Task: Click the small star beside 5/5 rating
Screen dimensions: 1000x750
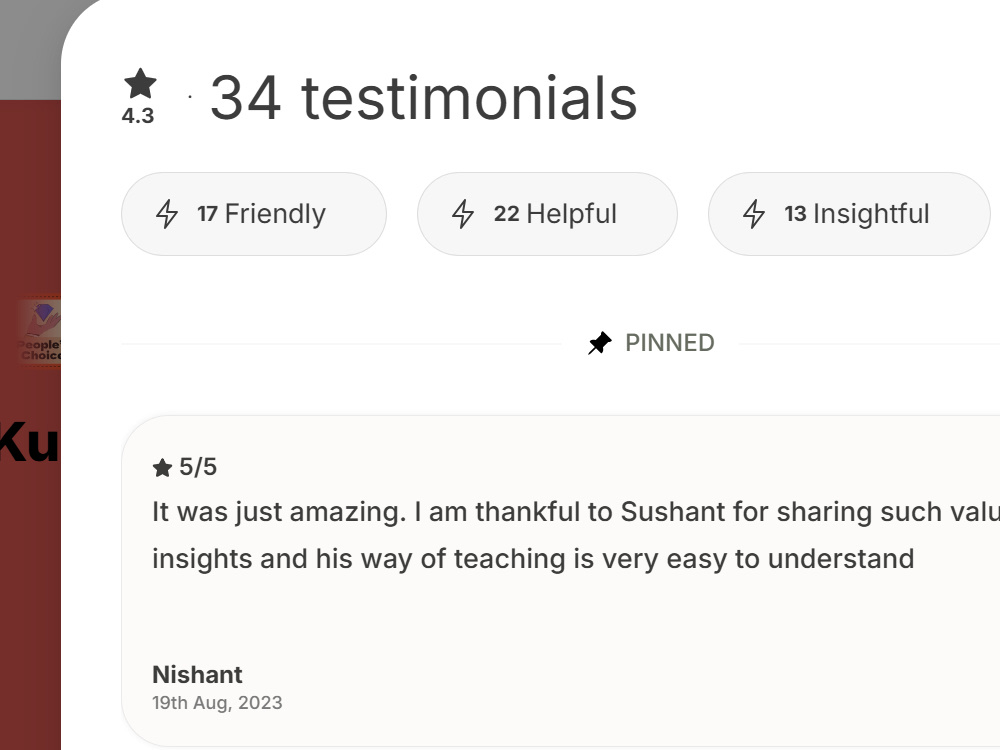Action: 163,468
